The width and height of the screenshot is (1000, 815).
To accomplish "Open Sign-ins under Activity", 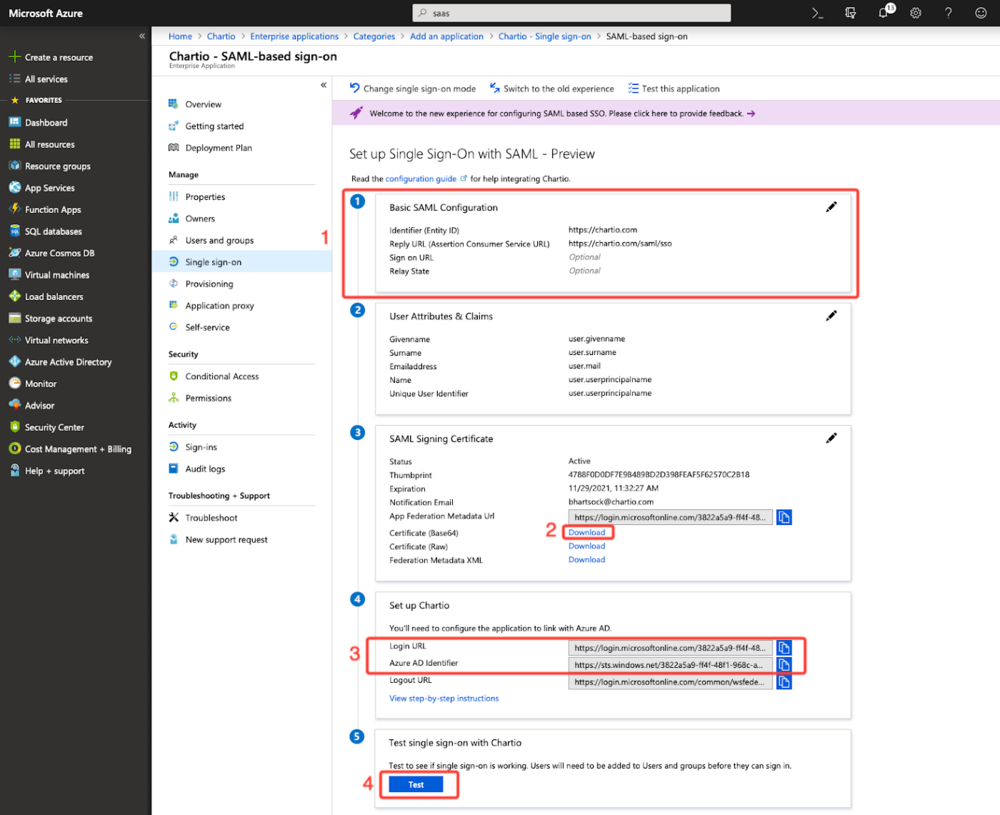I will click(x=201, y=447).
